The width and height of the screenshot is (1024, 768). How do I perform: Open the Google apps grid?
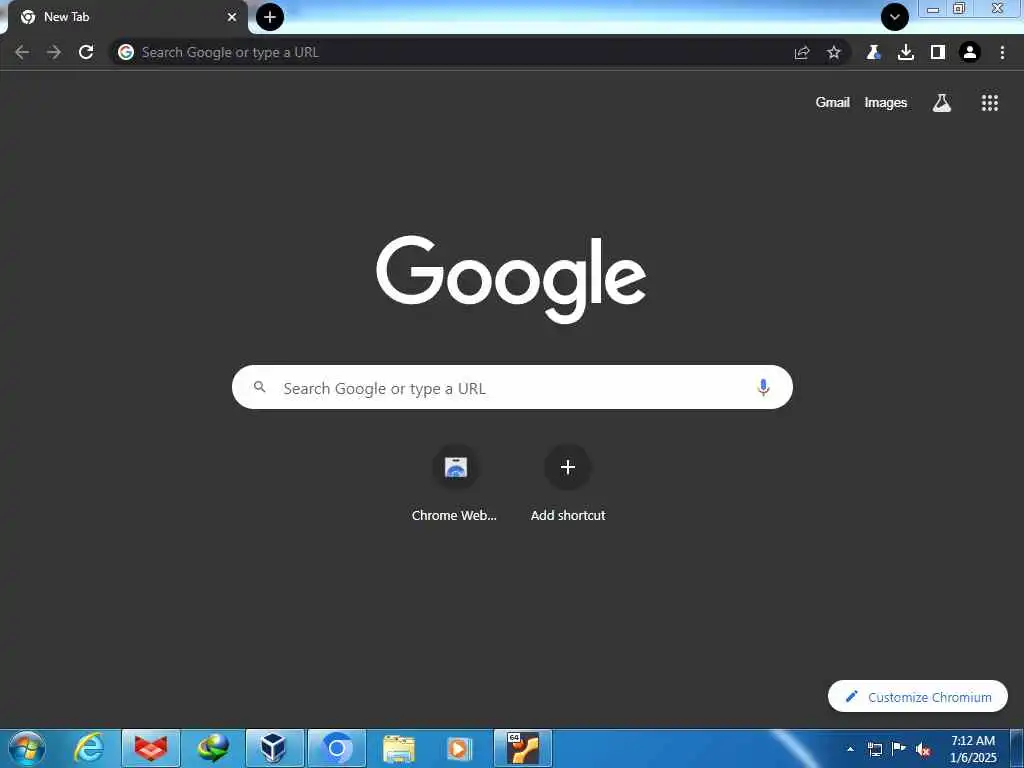pos(989,103)
